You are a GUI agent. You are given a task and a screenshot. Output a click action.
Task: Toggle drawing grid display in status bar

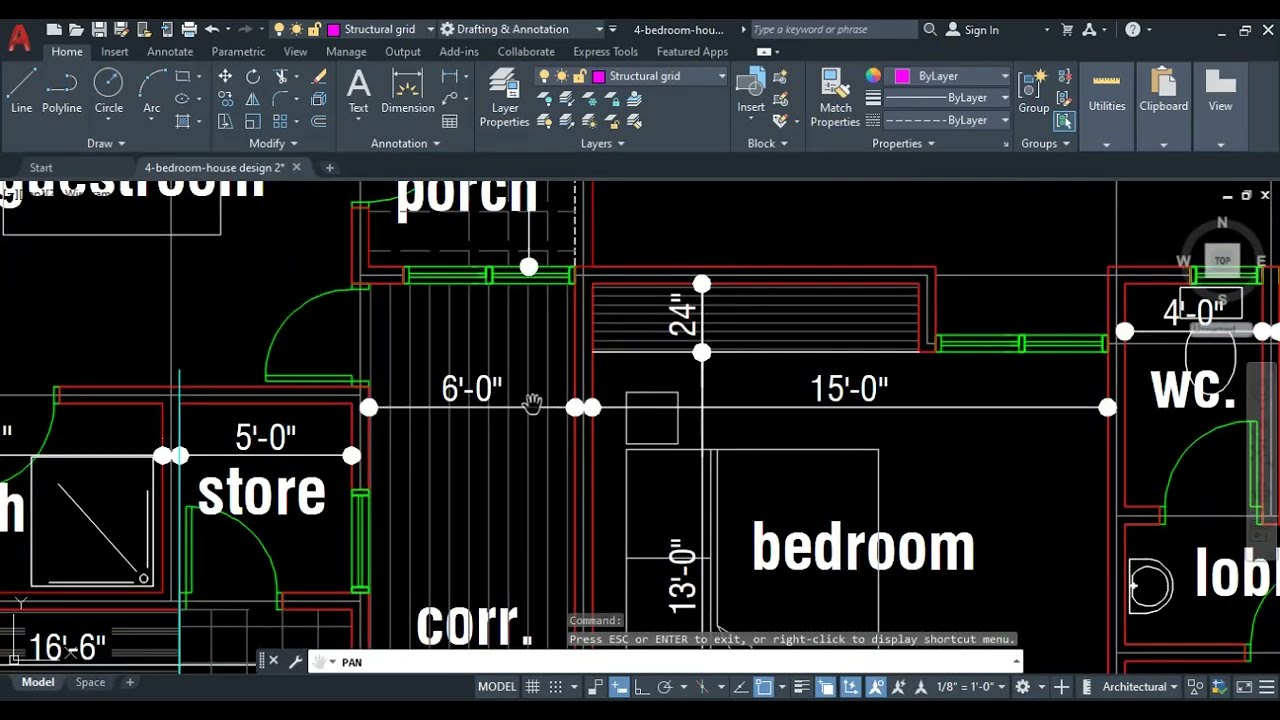coord(533,687)
